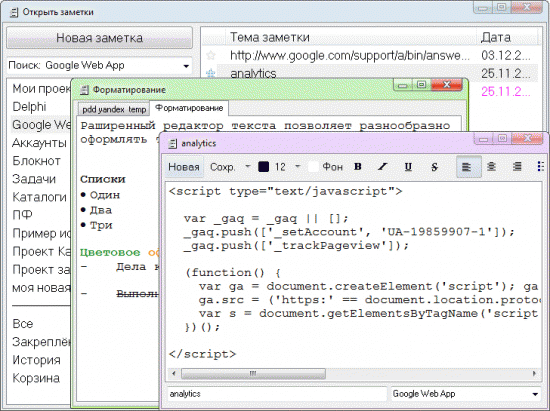Image resolution: width=550 pixels, height=411 pixels.
Task: Edit the analytics title input field
Action: click(x=277, y=394)
